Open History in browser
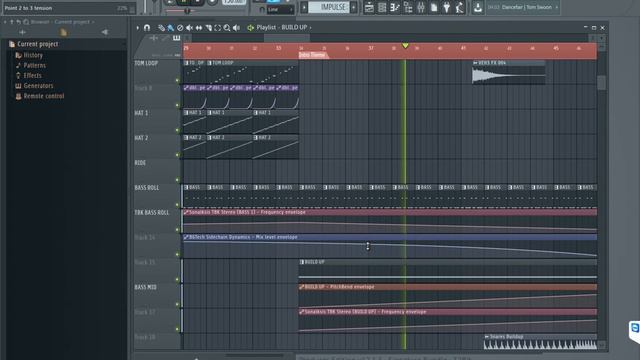Viewport: 640px width, 360px height. click(33, 55)
